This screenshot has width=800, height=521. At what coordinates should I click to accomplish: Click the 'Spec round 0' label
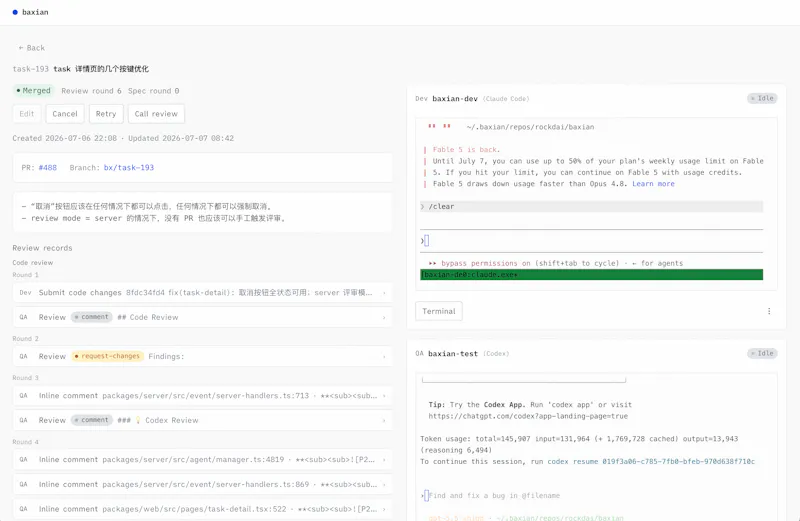click(x=154, y=91)
